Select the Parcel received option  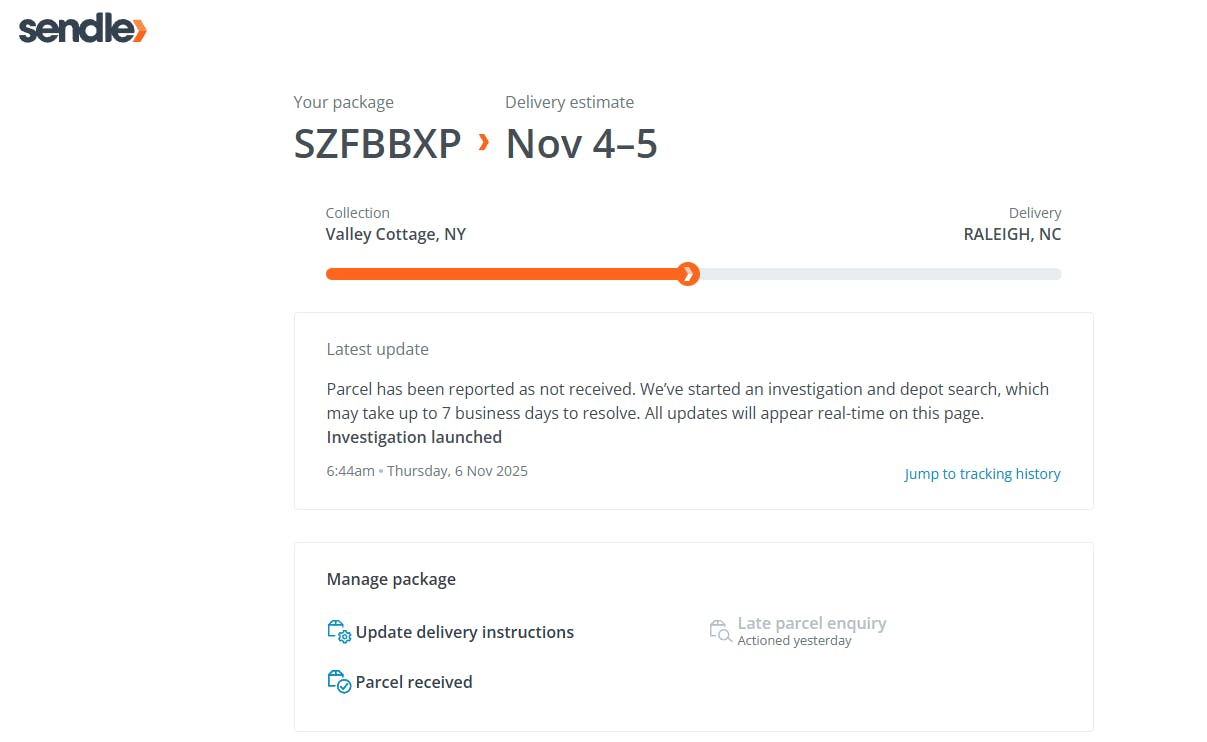[x=413, y=682]
